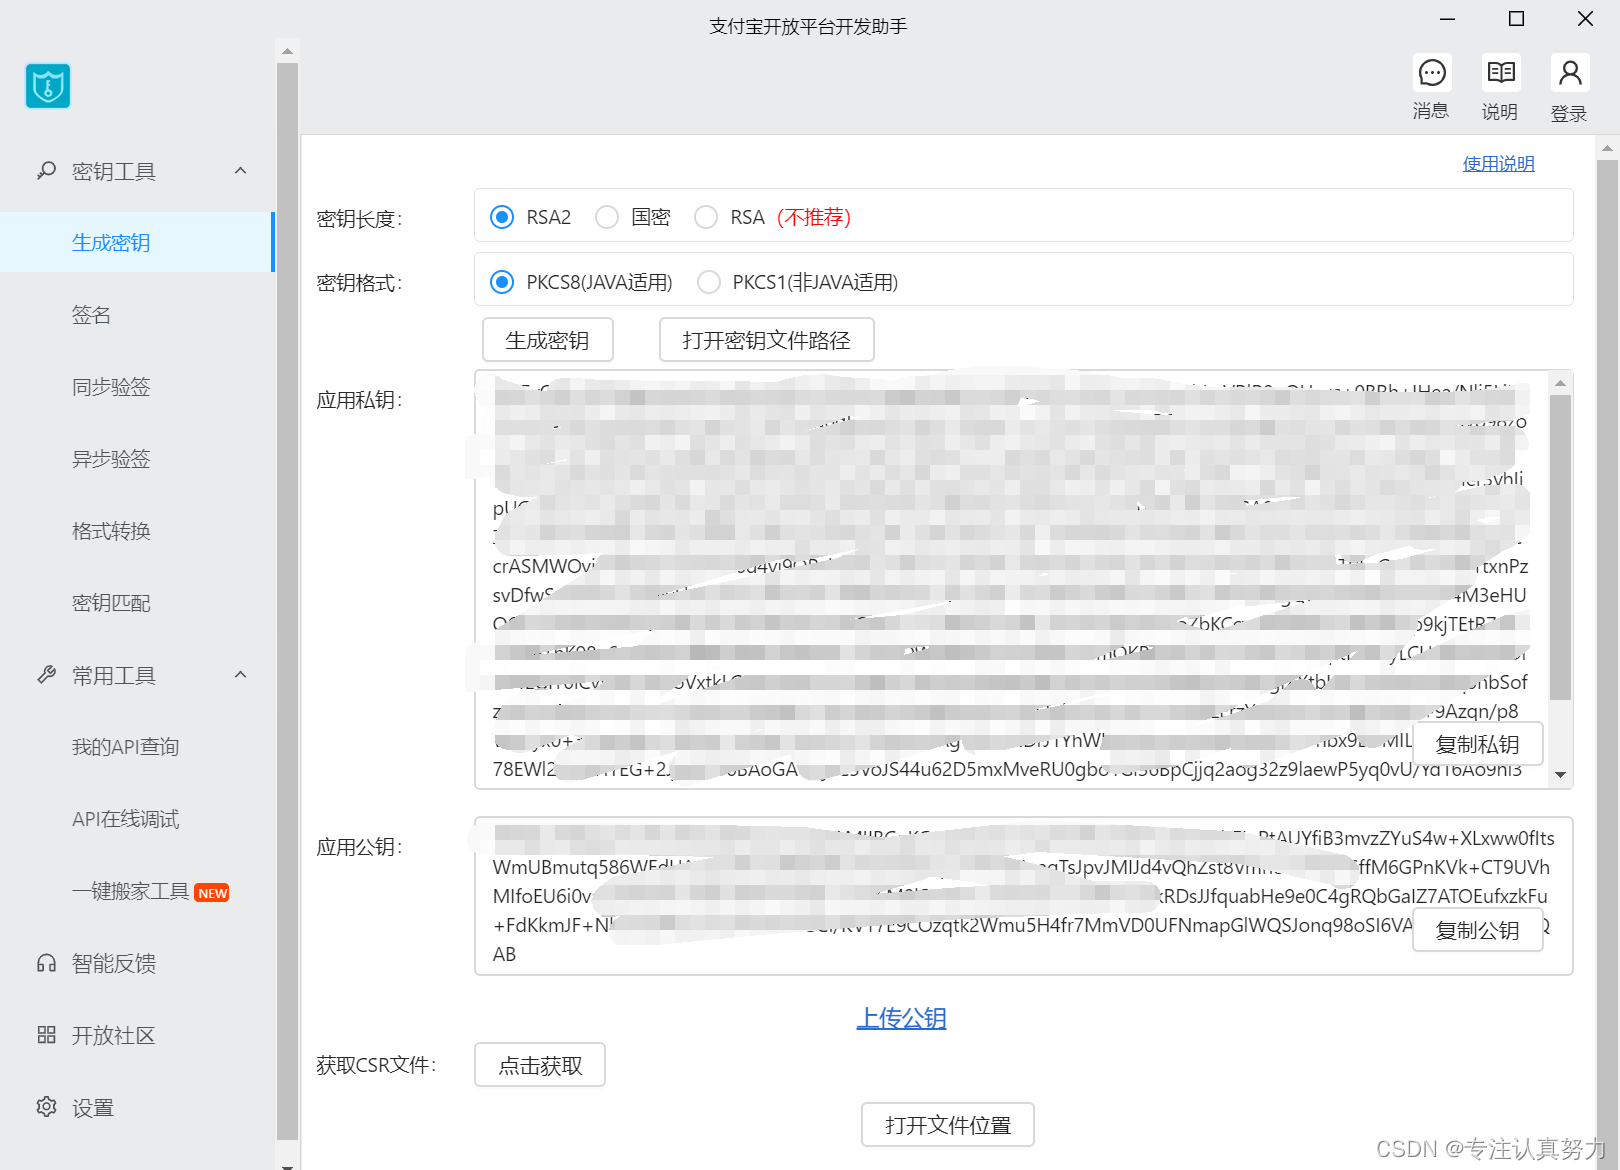This screenshot has height=1170, width=1620.
Task: Click the 常用工具 wrench icon
Action: click(46, 675)
